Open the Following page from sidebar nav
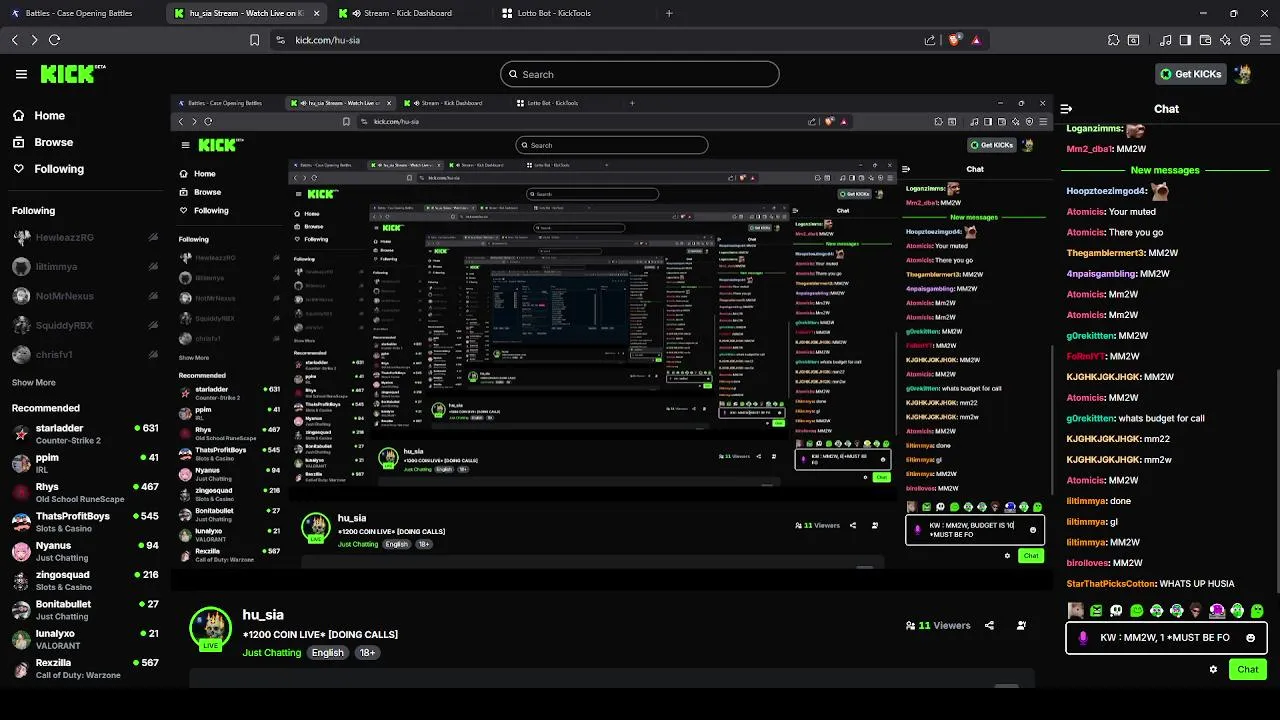 click(x=48, y=169)
